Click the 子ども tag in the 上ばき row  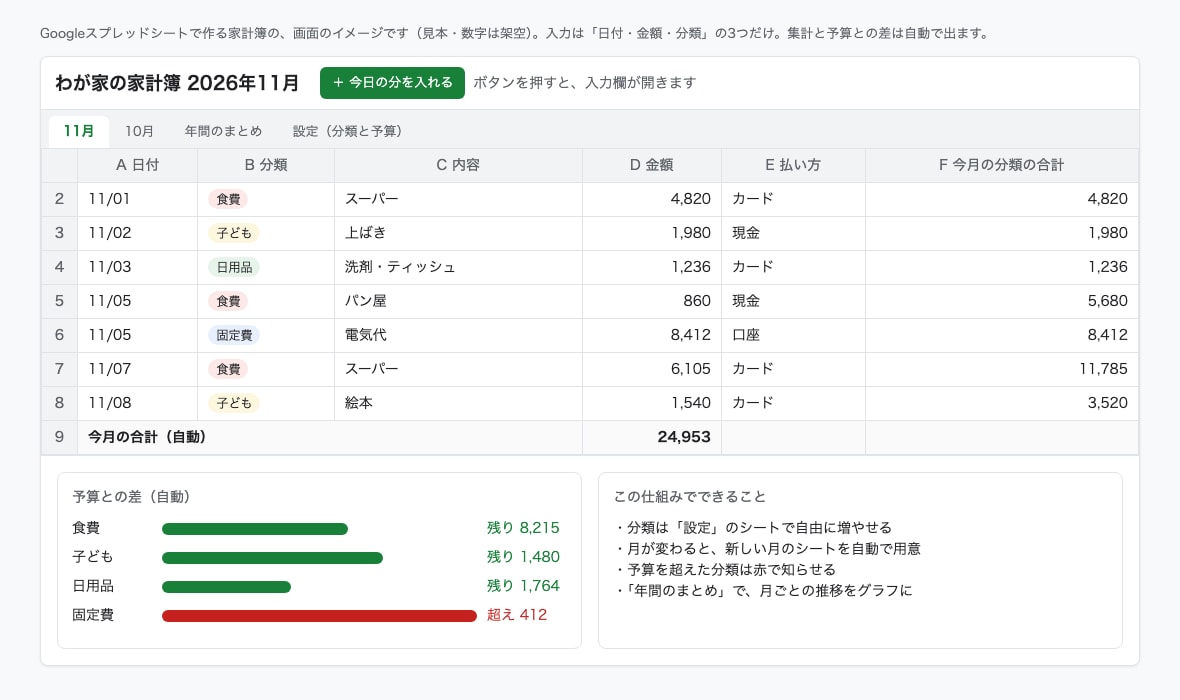click(234, 233)
